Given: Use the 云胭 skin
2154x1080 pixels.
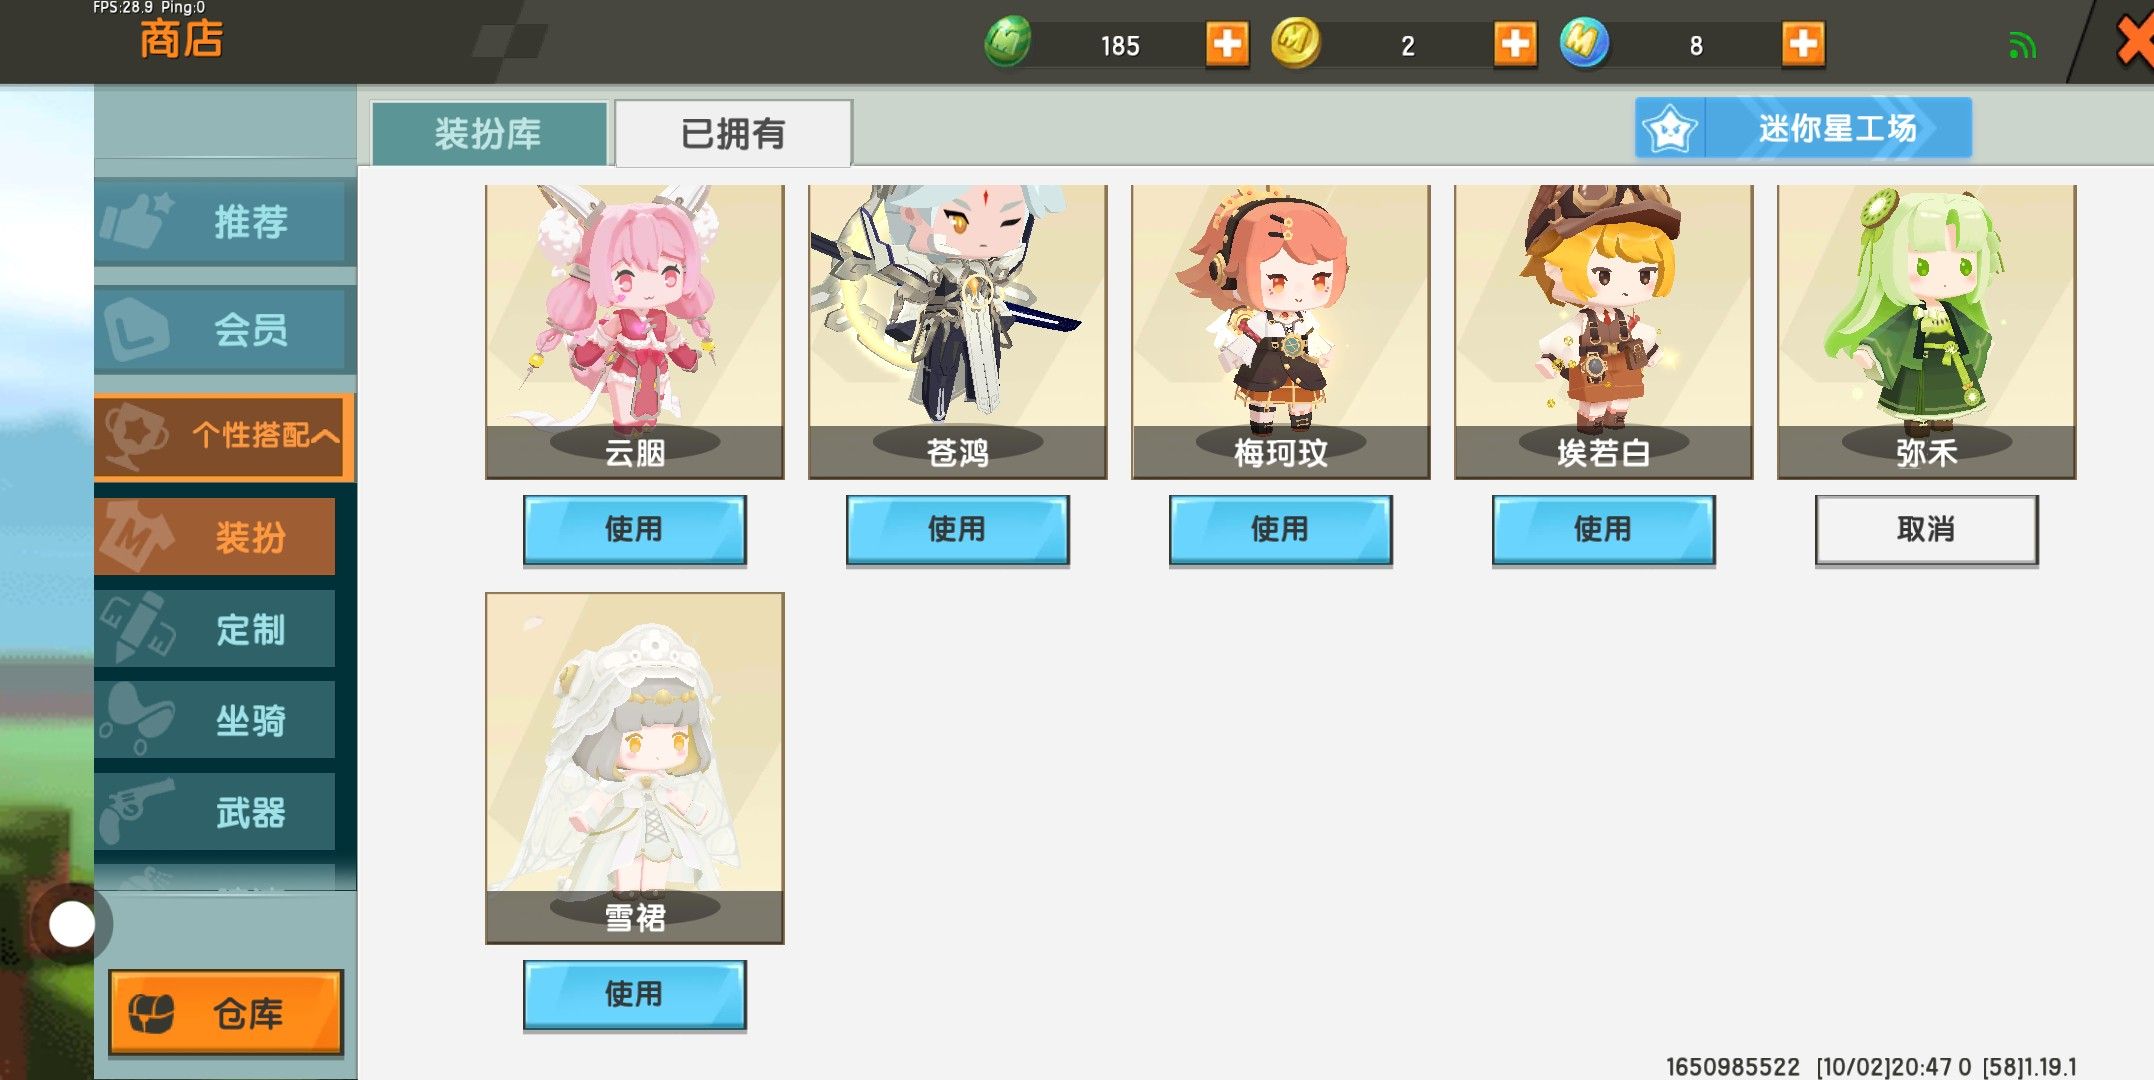Looking at the screenshot, I should [634, 530].
